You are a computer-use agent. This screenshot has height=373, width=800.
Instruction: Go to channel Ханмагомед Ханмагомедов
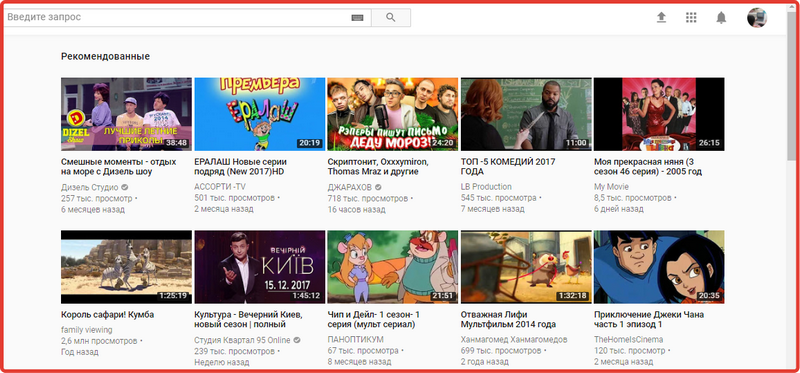(x=514, y=340)
